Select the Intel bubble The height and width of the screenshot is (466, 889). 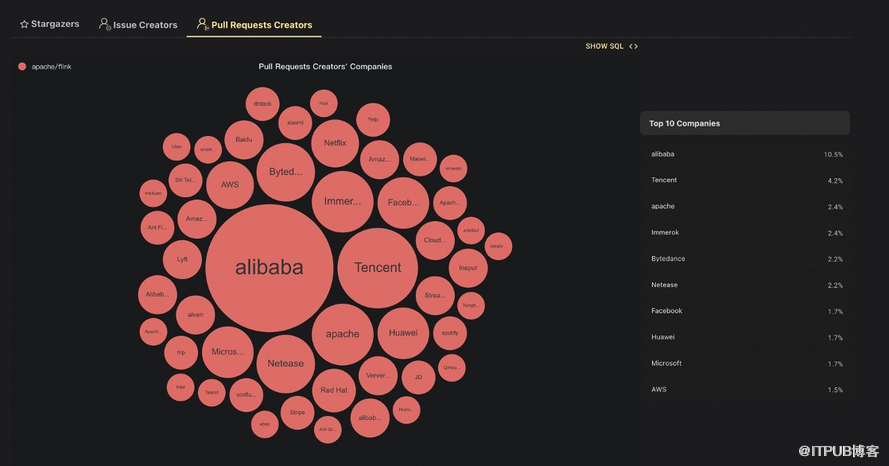[180, 387]
